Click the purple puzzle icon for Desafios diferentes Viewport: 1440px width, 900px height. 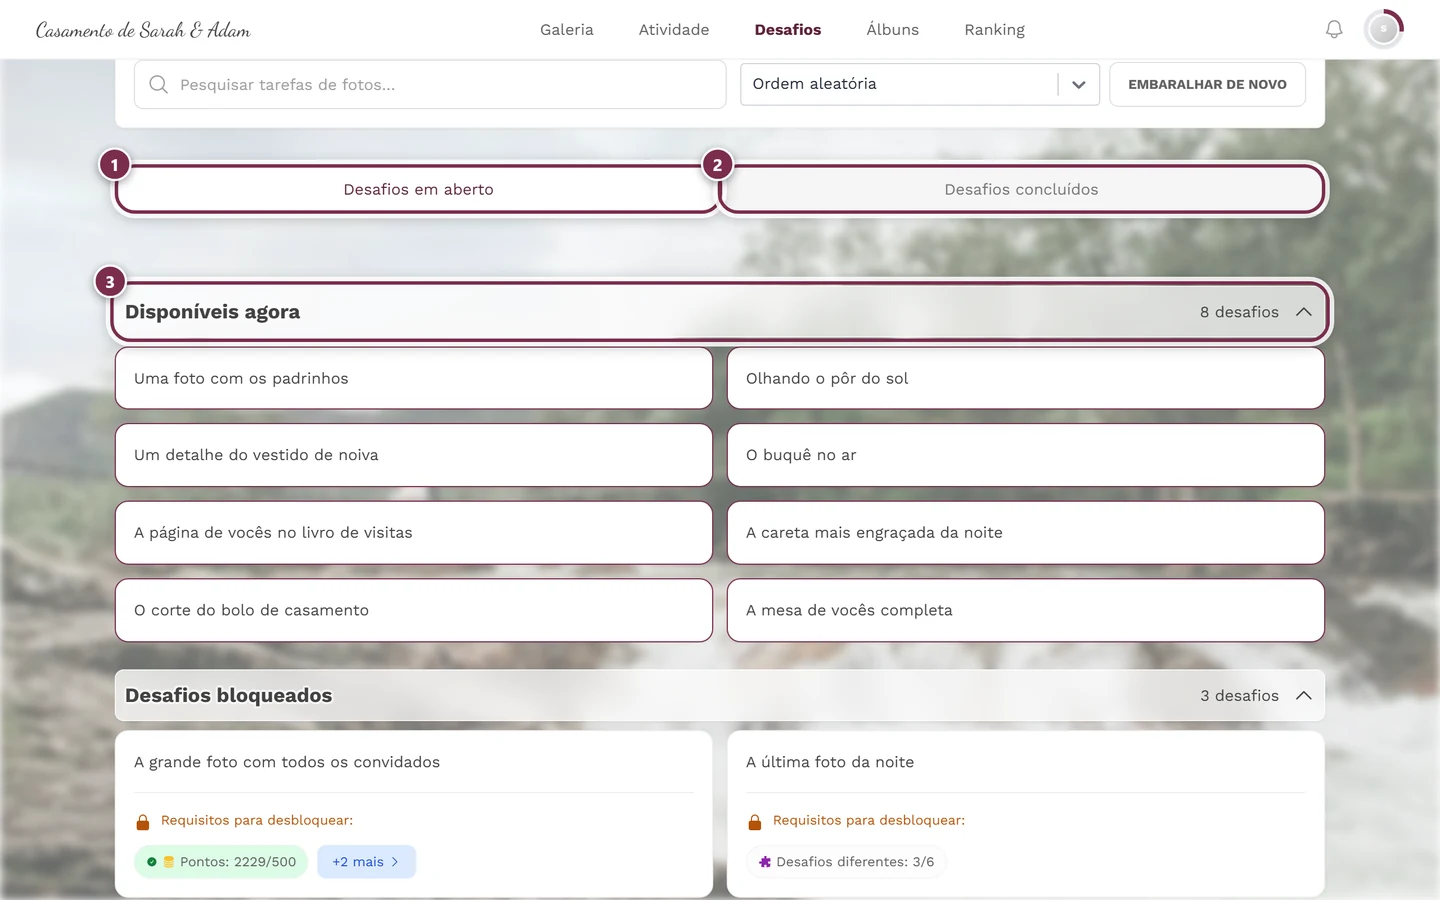(765, 862)
